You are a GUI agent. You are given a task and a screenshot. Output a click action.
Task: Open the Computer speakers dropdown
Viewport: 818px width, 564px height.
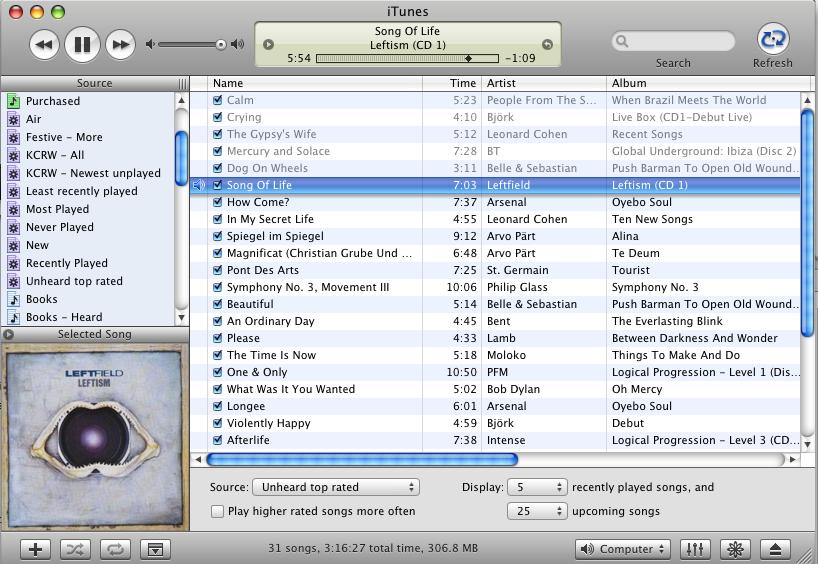click(623, 549)
